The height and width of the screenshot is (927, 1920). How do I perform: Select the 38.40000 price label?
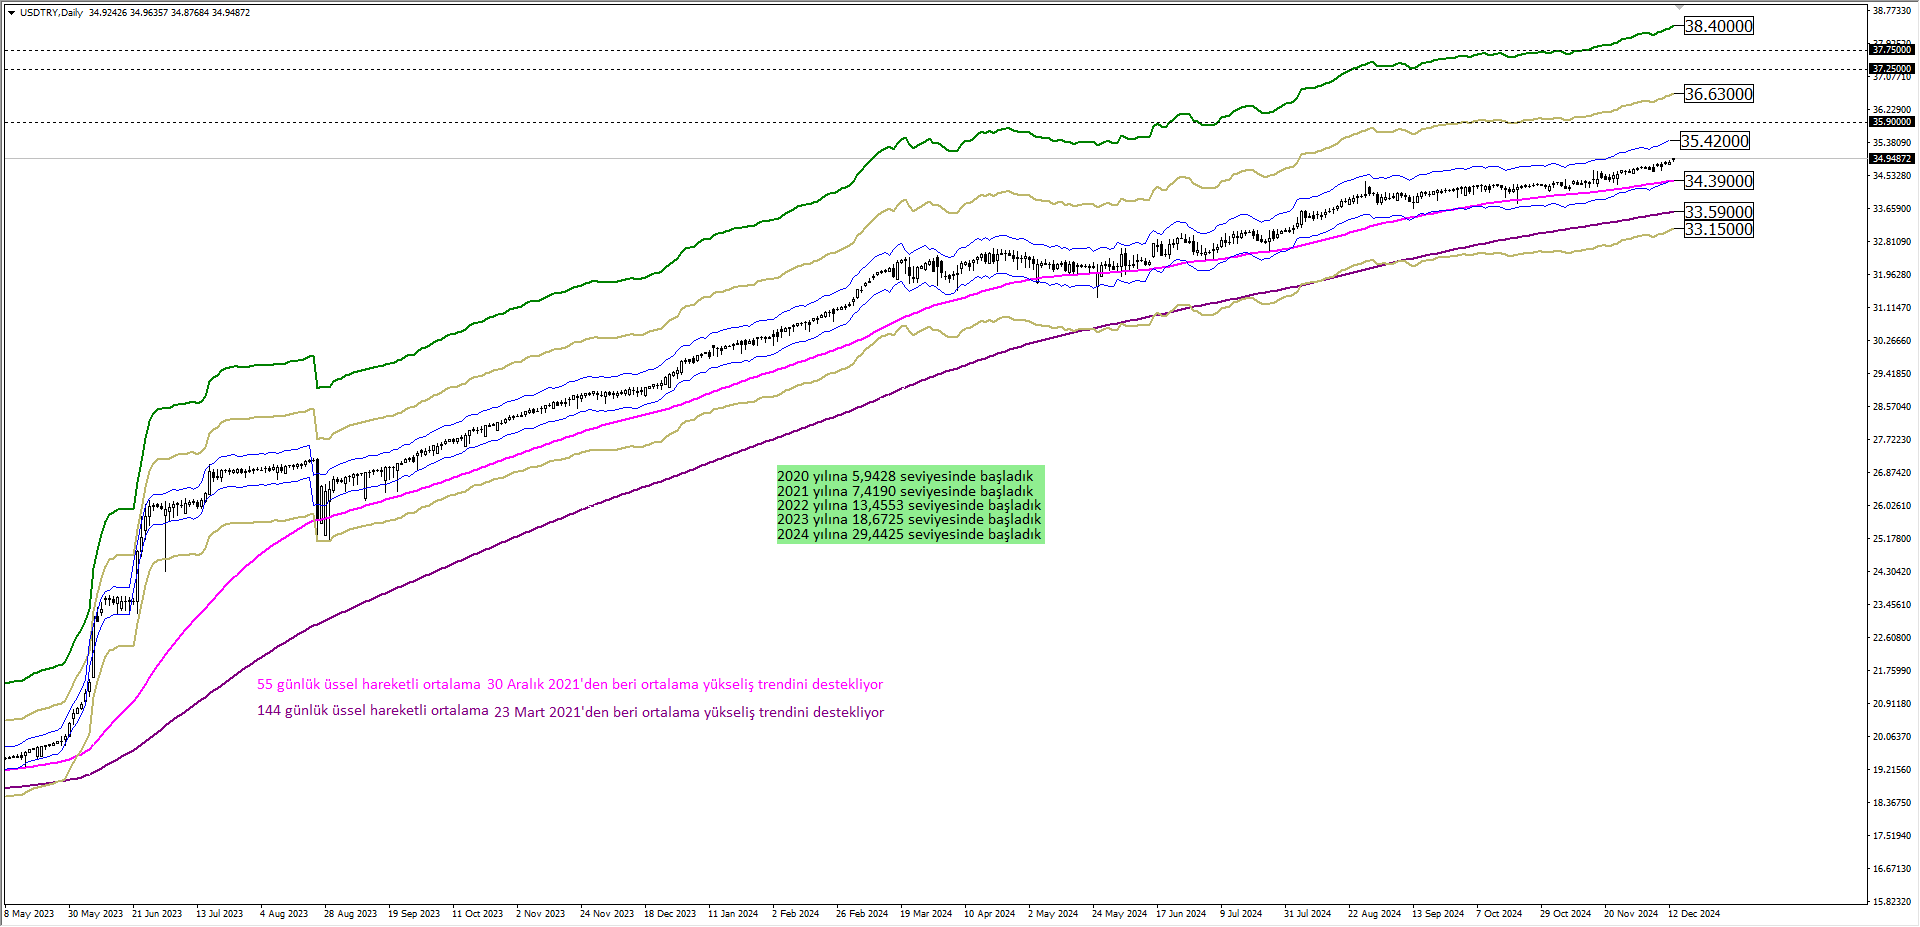click(x=1718, y=26)
